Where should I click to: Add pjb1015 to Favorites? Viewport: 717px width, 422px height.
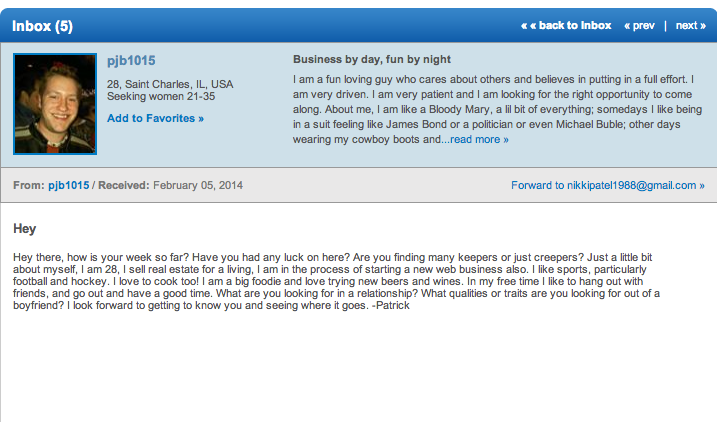(x=155, y=118)
